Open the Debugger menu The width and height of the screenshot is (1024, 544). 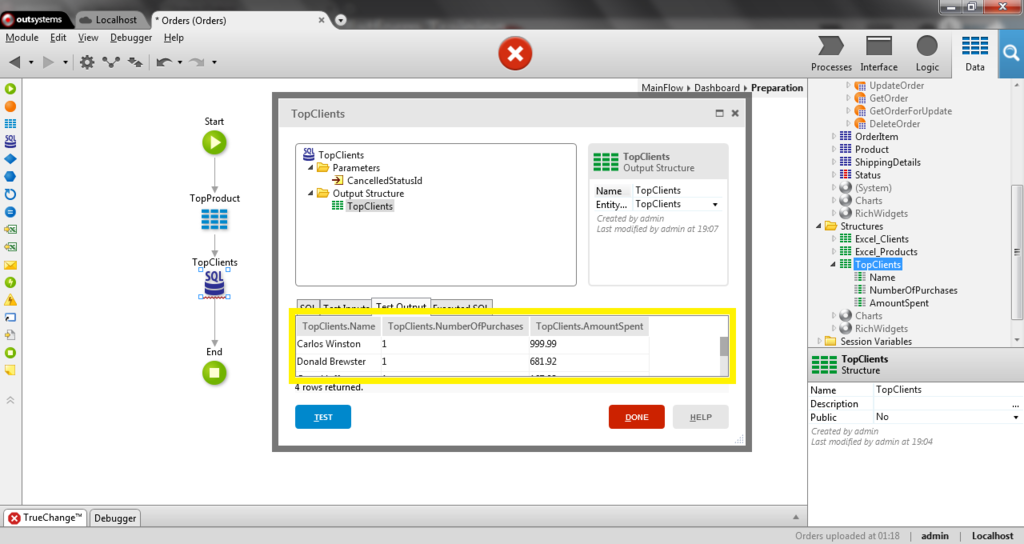131,38
